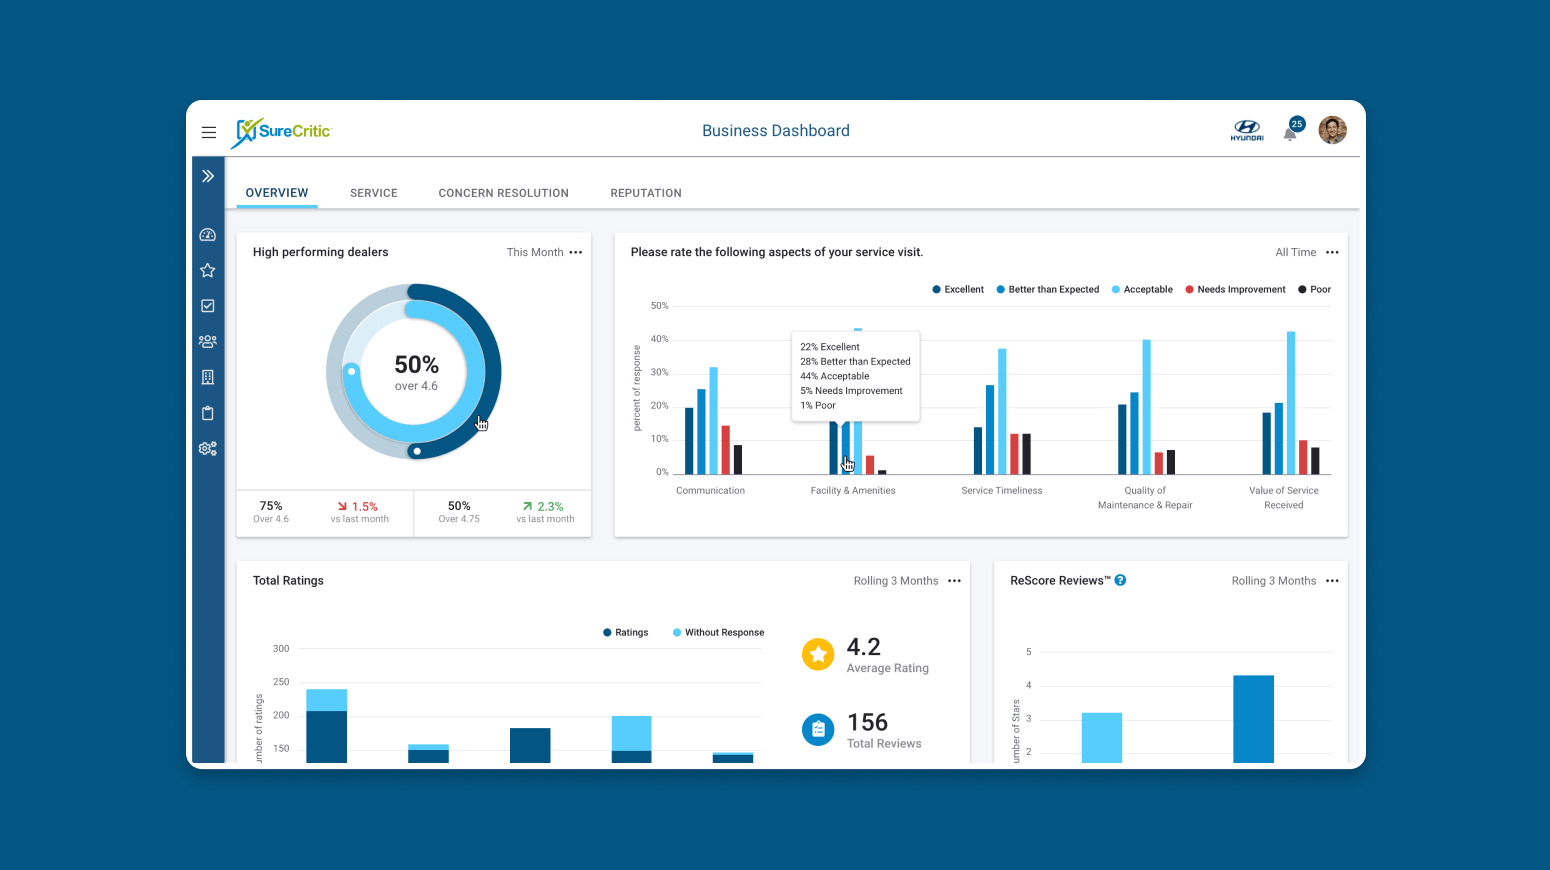Viewport: 1550px width, 870px height.
Task: Open Total Ratings options menu
Action: coord(955,581)
